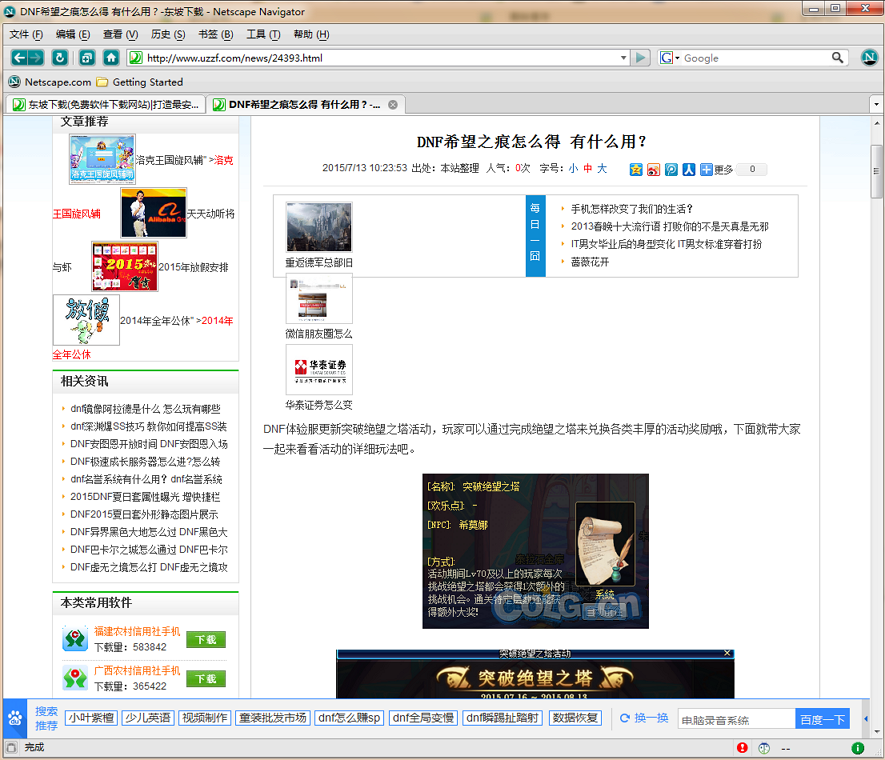885x760 pixels.
Task: Open the 编辑 (E) menu
Action: pos(73,34)
